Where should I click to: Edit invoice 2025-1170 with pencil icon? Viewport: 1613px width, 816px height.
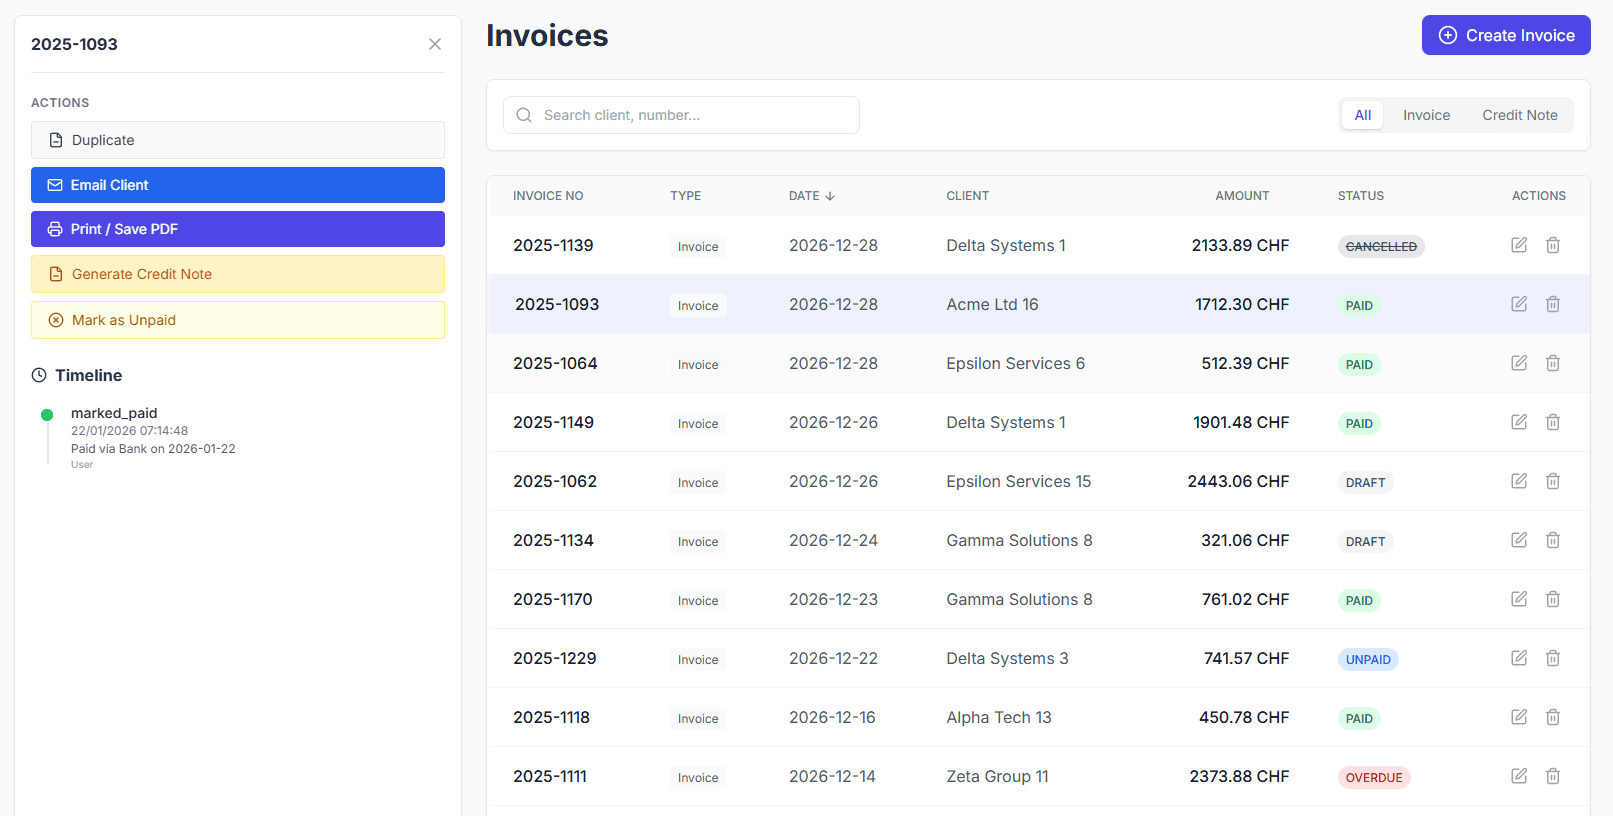(1519, 599)
